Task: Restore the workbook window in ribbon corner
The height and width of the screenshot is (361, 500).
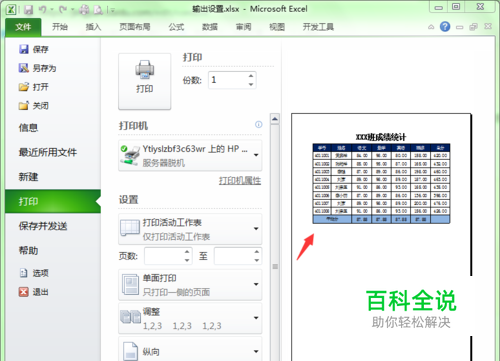Action: (473, 27)
